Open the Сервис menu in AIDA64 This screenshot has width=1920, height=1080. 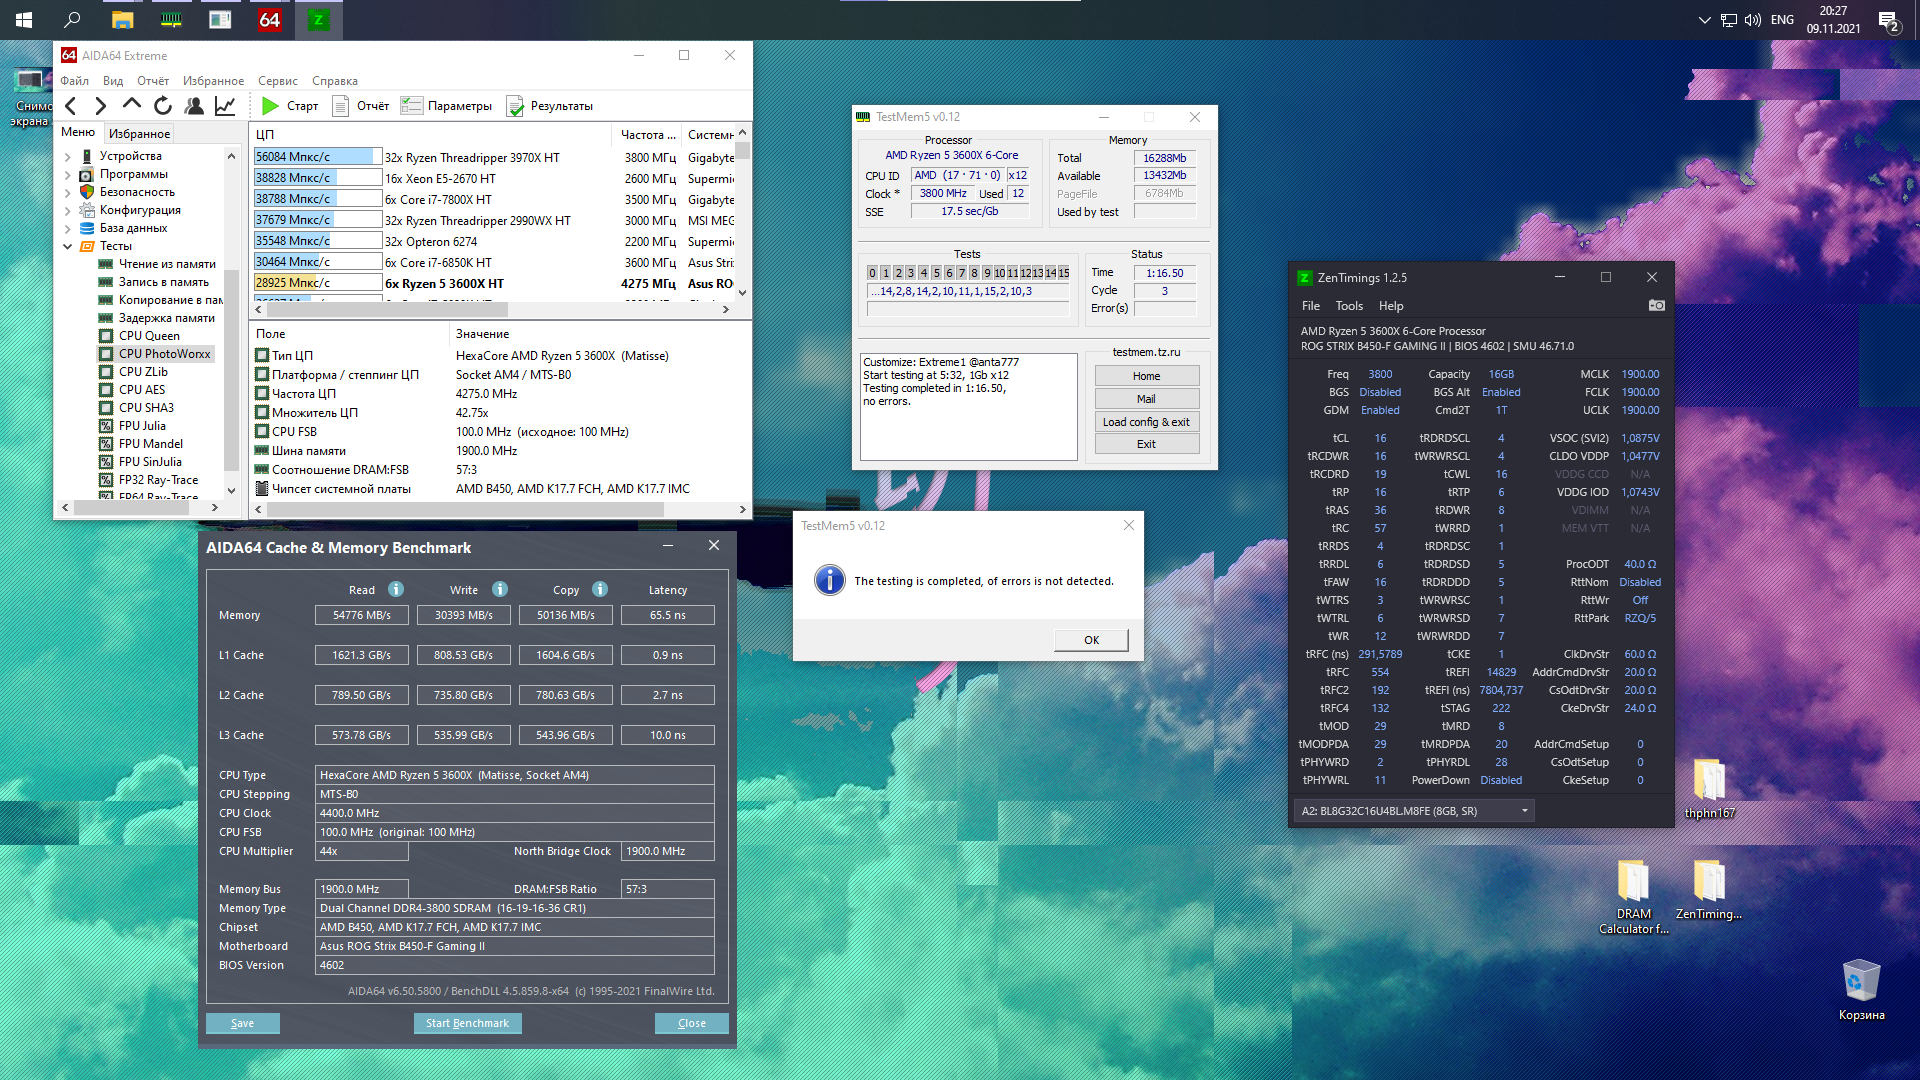coord(277,81)
